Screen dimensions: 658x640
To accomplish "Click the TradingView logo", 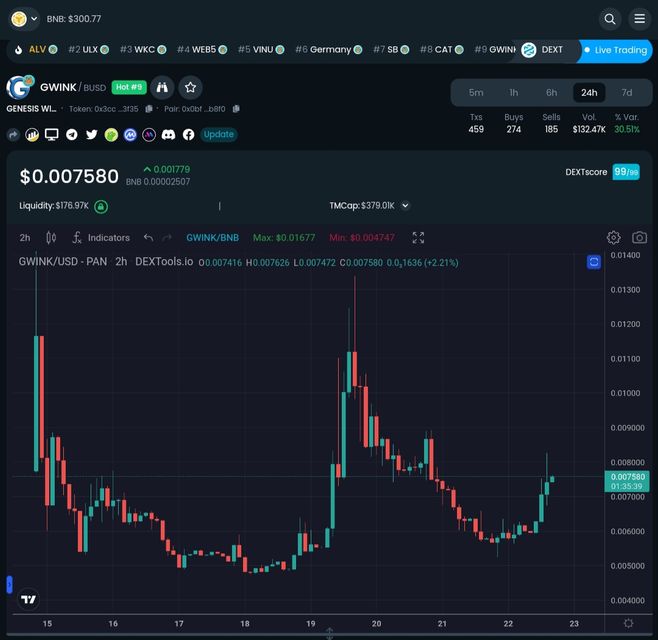I will click(x=29, y=599).
